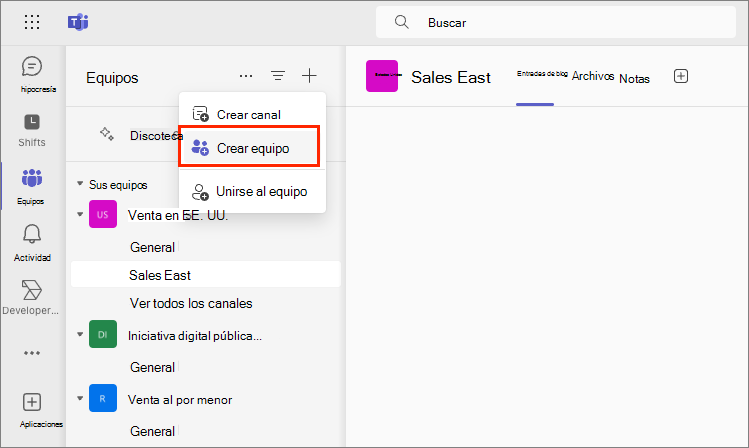
Task: Collapse the Venta en EE. UU. team
Action: point(80,214)
